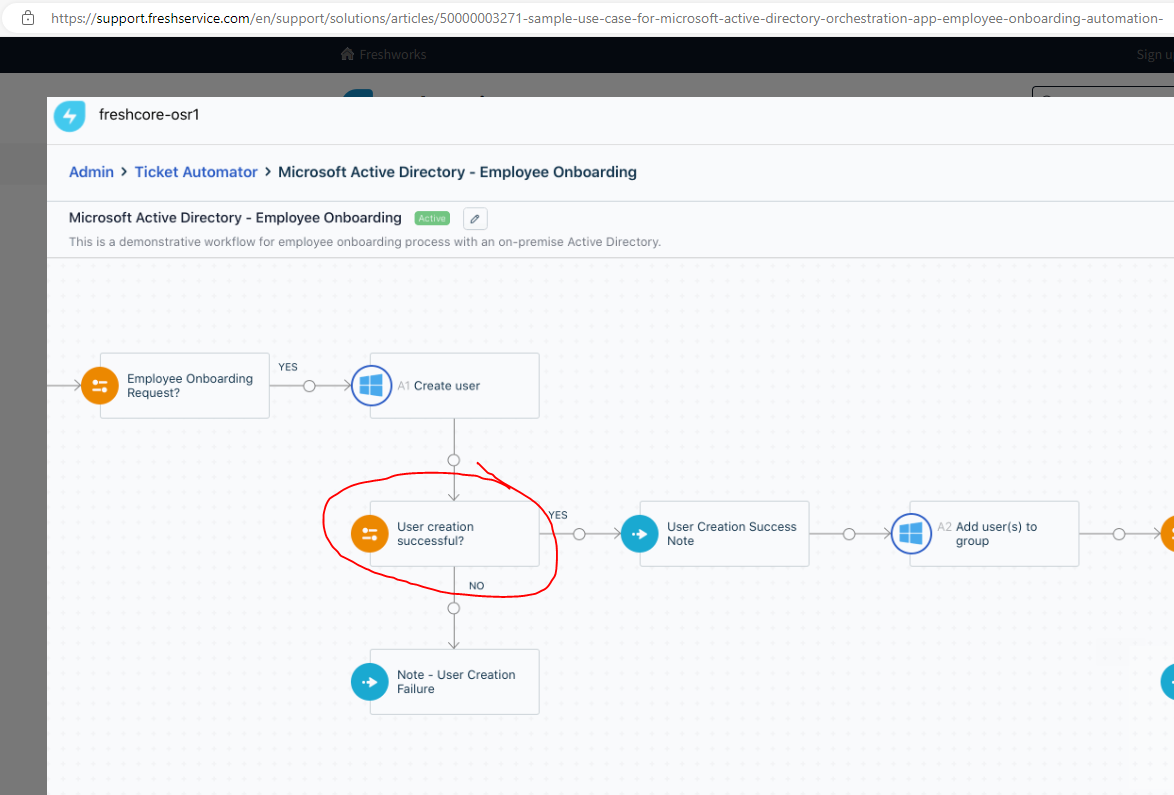The width and height of the screenshot is (1174, 795).
Task: Open the Ticket Automator breadcrumb link
Action: tap(196, 172)
